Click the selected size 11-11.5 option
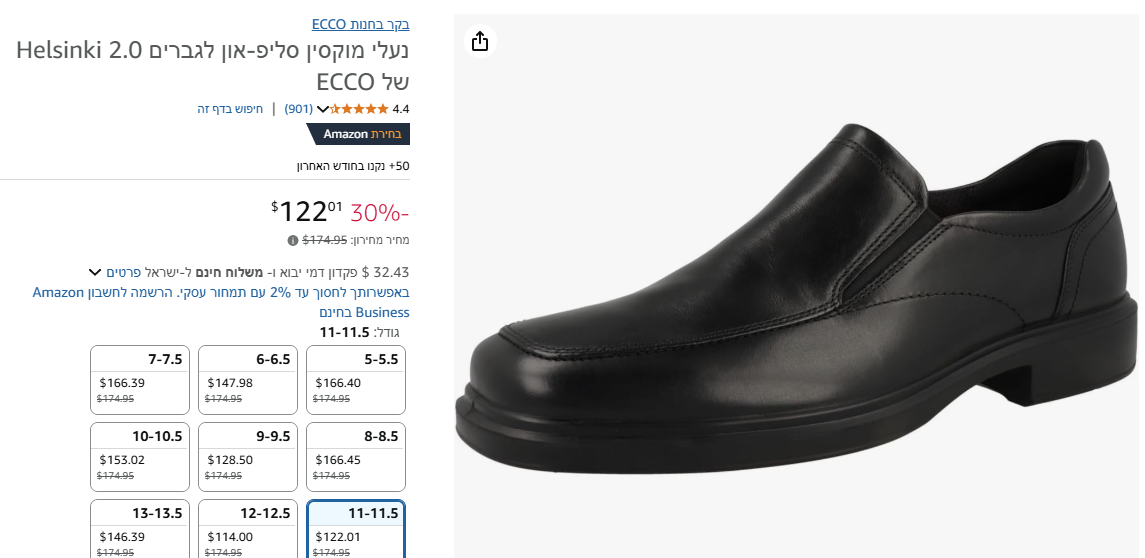The height and width of the screenshot is (558, 1145). coord(355,529)
